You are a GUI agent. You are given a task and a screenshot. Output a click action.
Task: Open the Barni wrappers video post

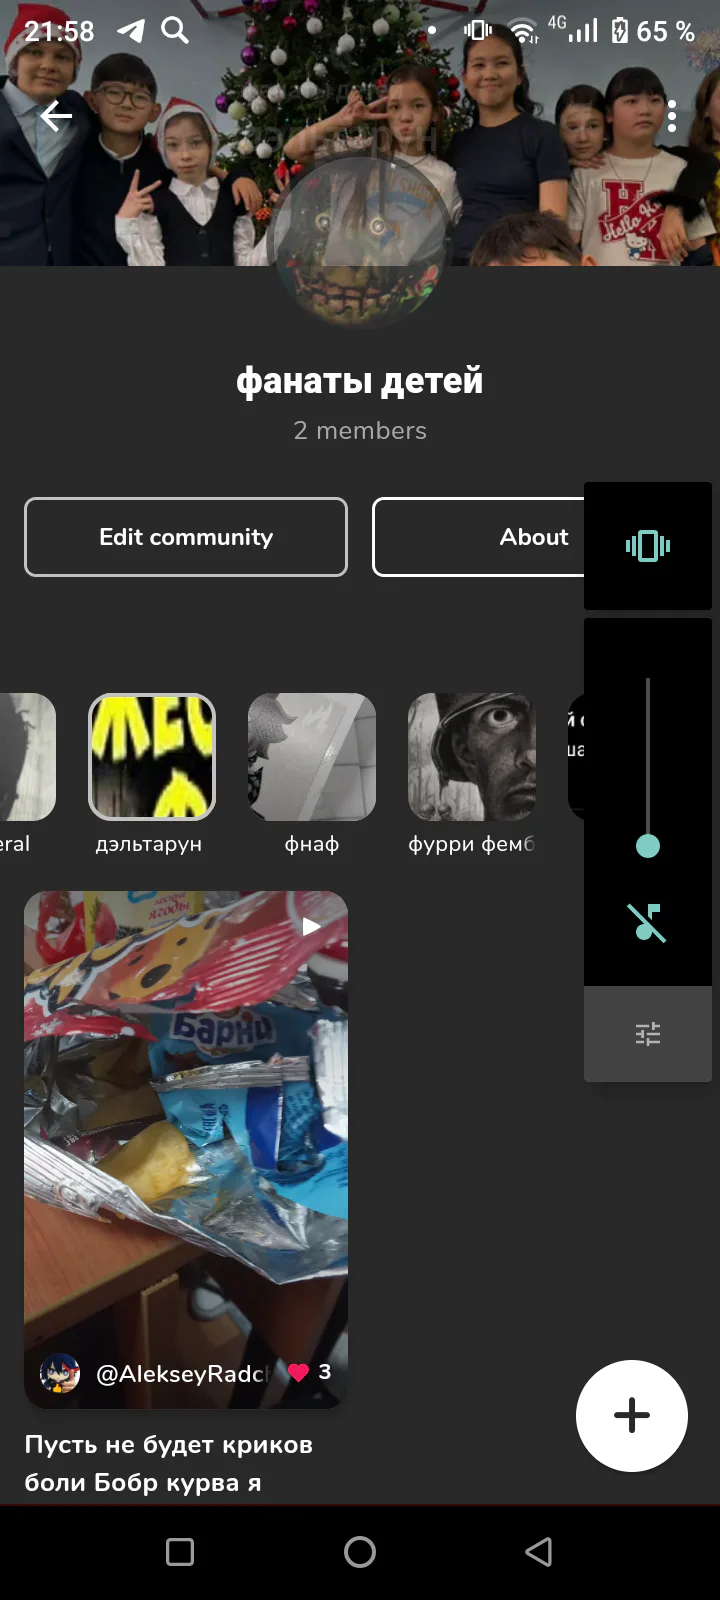coord(186,1150)
